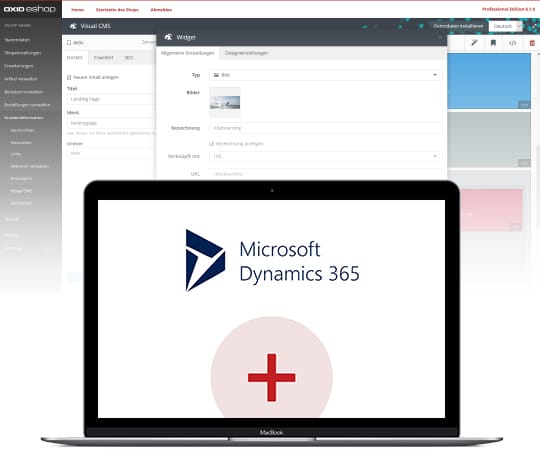The image size is (540, 460).
Task: Click the red plus icon
Action: click(271, 377)
